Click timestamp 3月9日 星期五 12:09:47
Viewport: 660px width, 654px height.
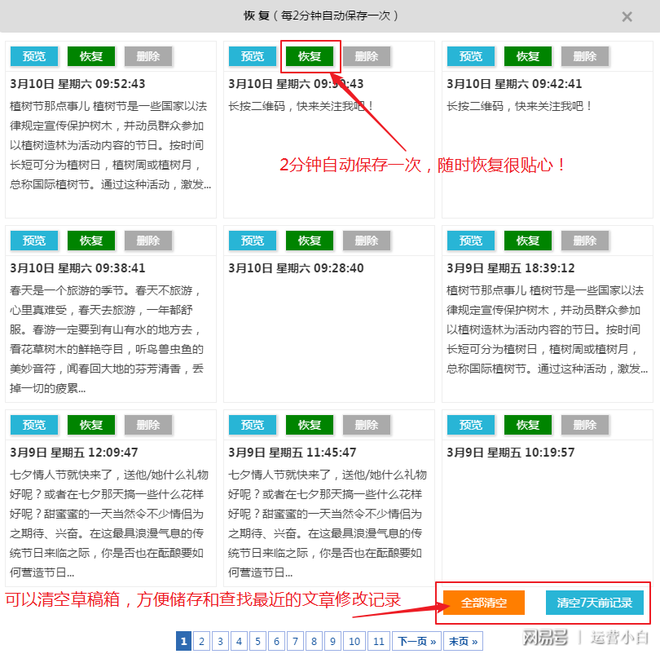74,452
